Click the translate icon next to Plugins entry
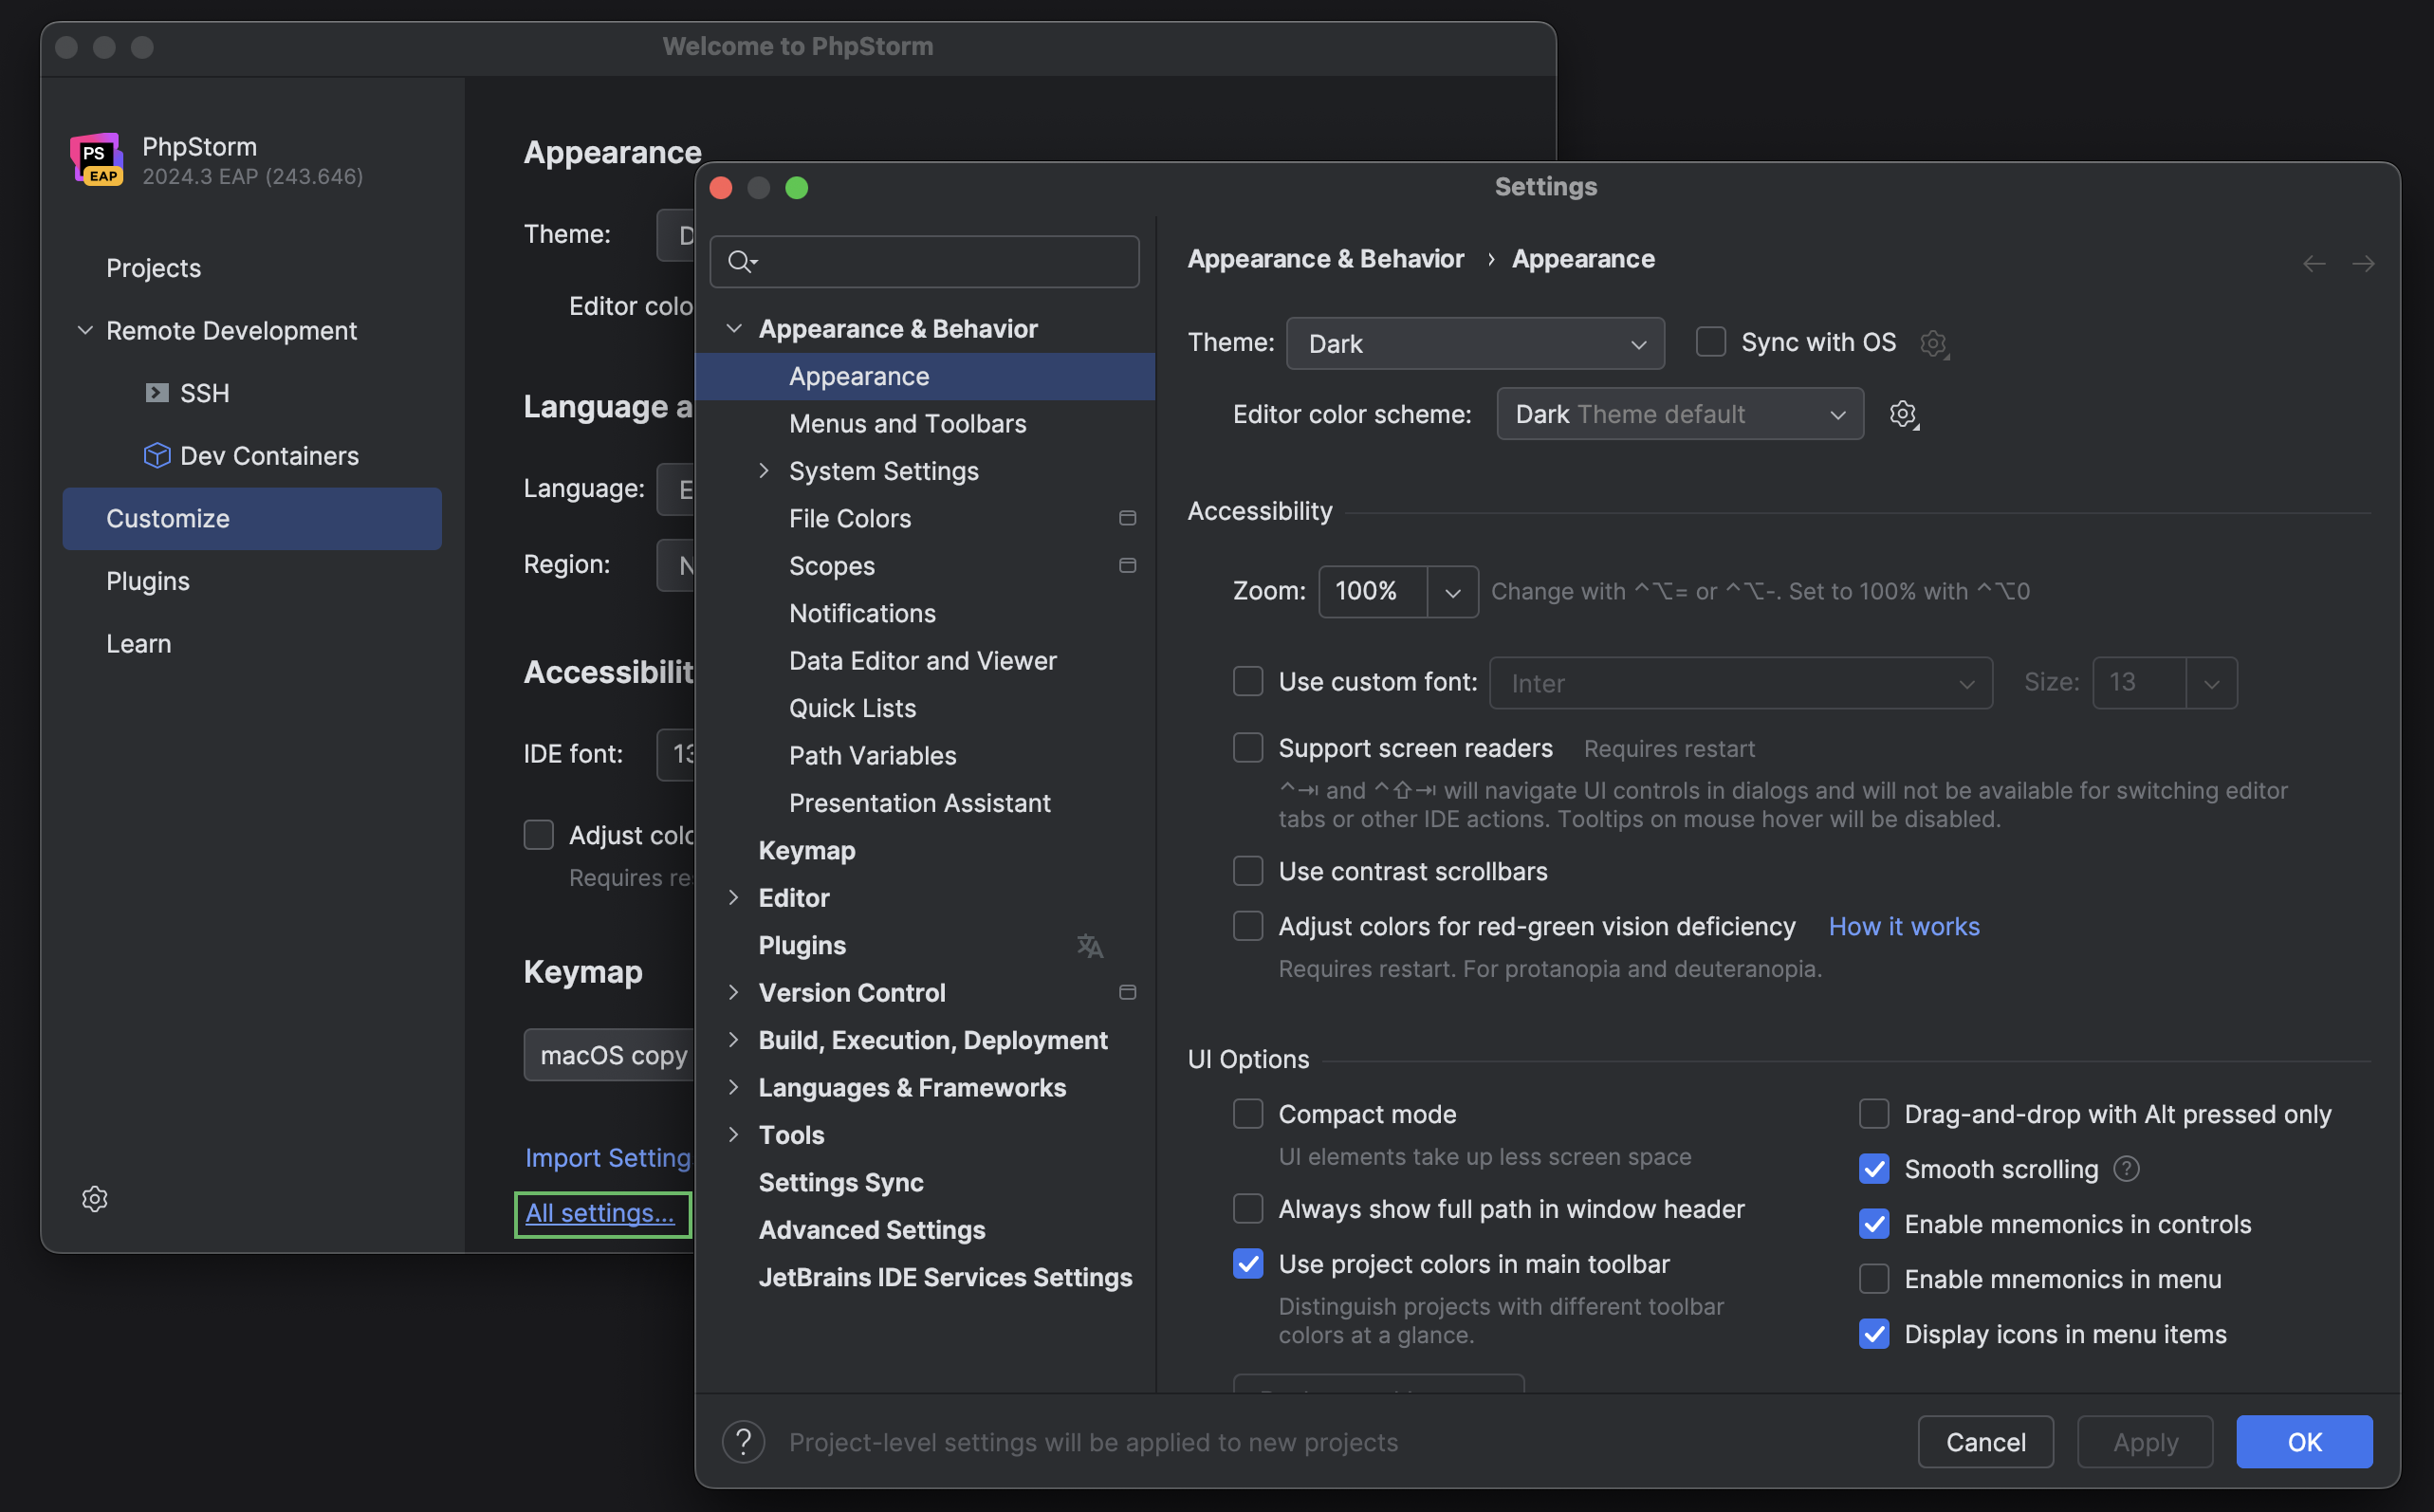The width and height of the screenshot is (2434, 1512). point(1089,945)
